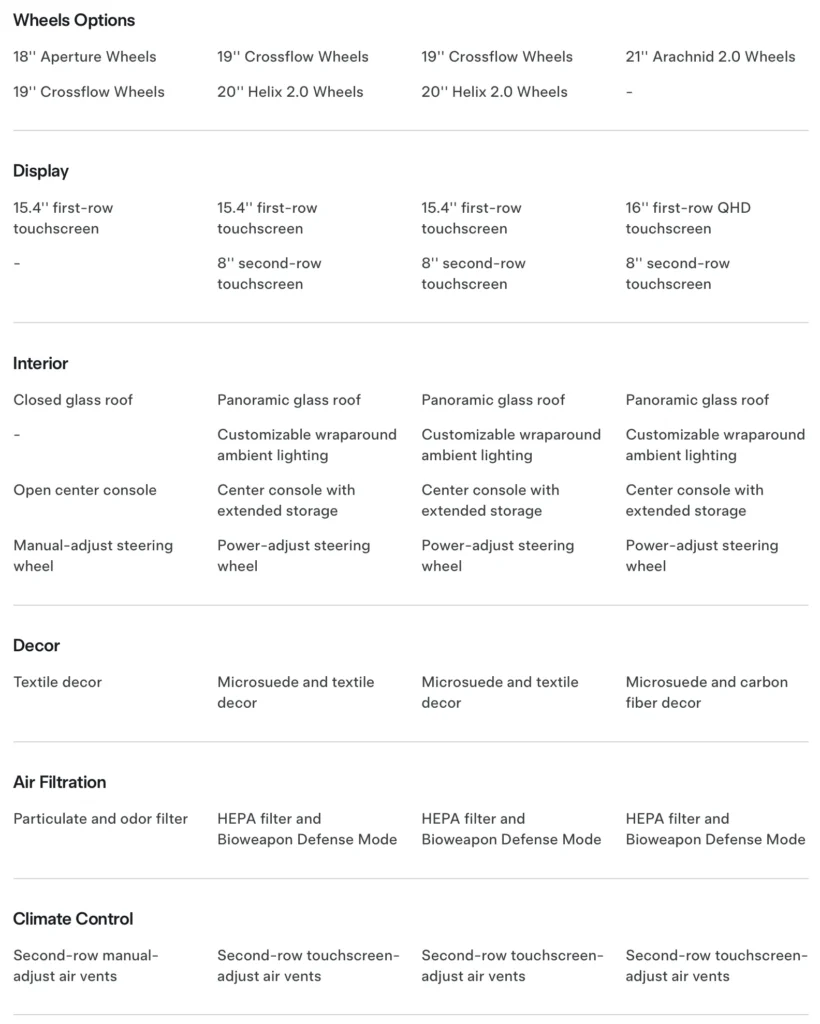Click the Climate Control section heading
This screenshot has width=820, height=1024.
(x=73, y=918)
